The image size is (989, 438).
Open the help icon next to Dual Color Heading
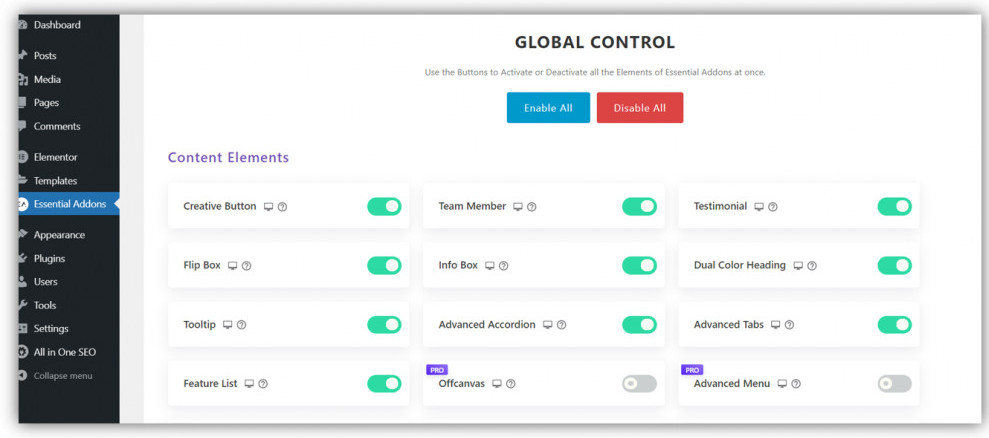(x=812, y=266)
